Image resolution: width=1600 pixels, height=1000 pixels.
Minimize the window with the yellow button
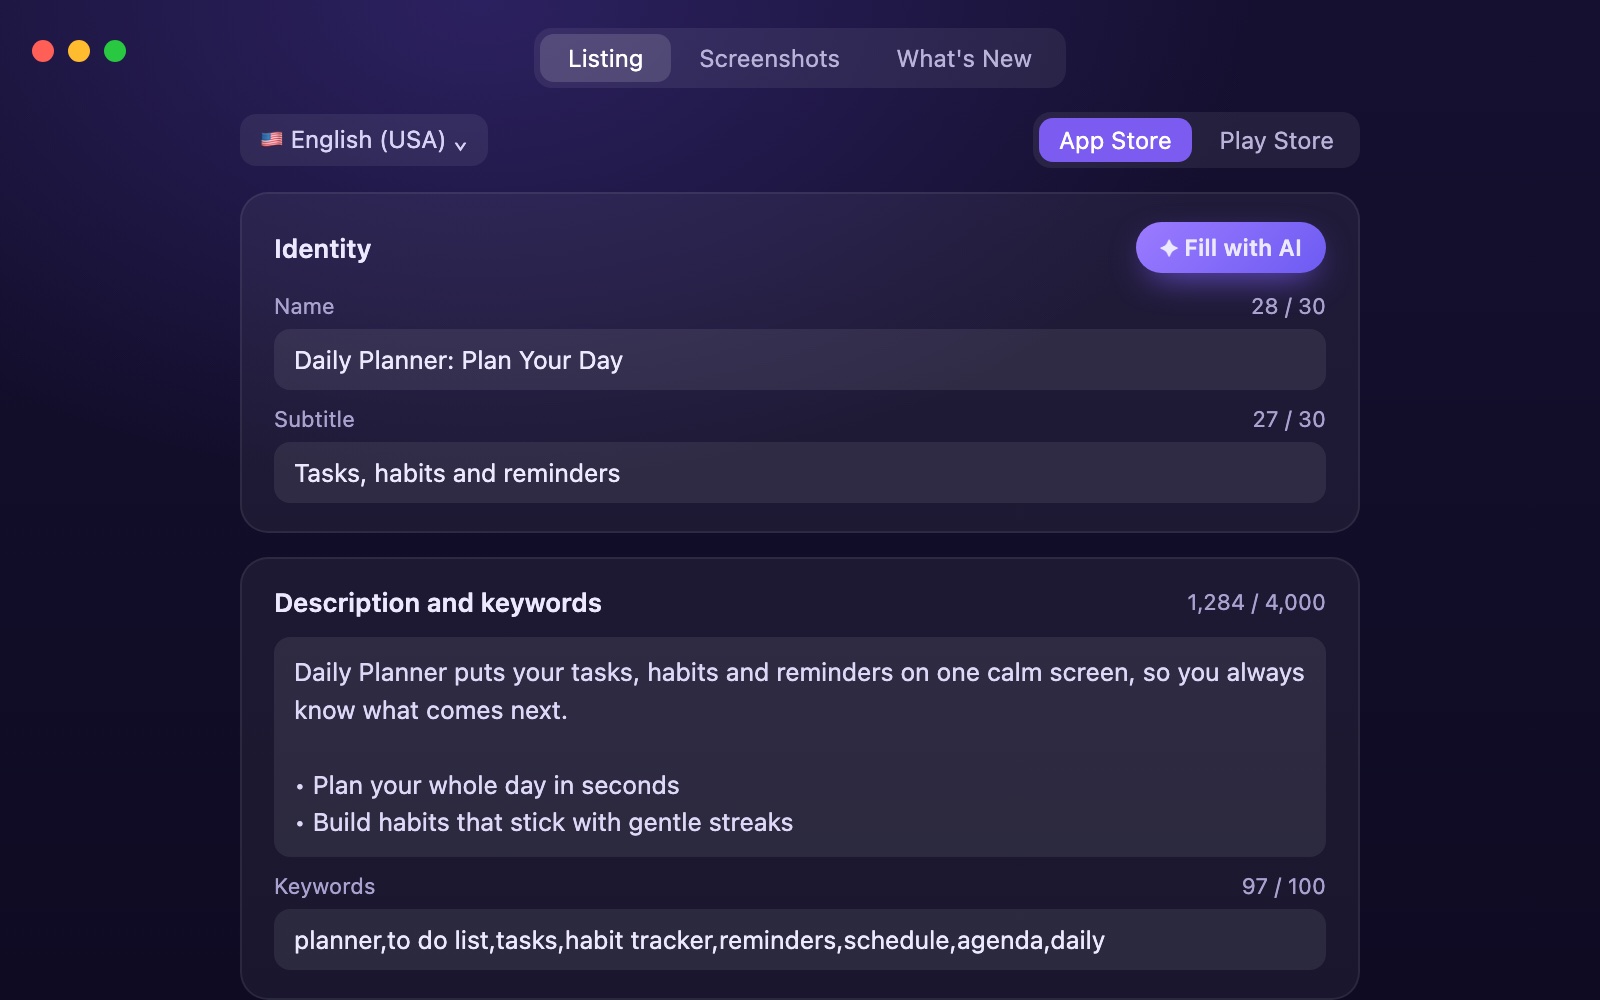coord(79,51)
